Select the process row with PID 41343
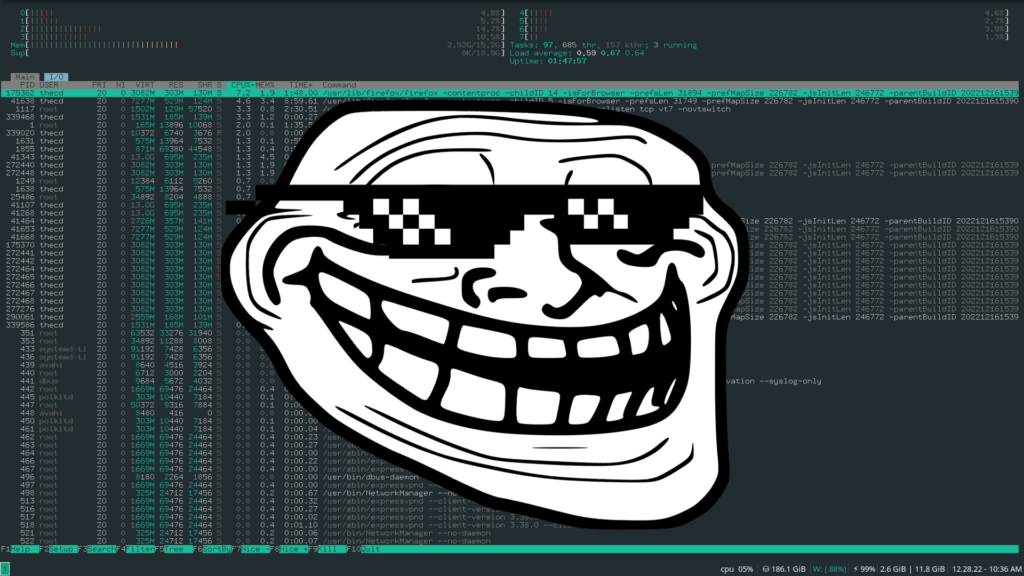This screenshot has width=1024, height=576. coord(509,157)
